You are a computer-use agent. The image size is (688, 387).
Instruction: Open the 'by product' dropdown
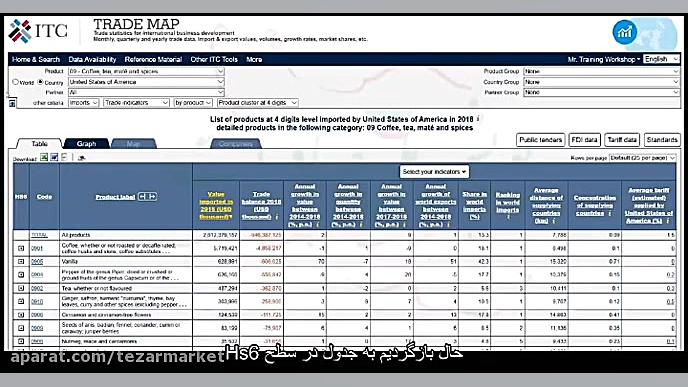(193, 103)
